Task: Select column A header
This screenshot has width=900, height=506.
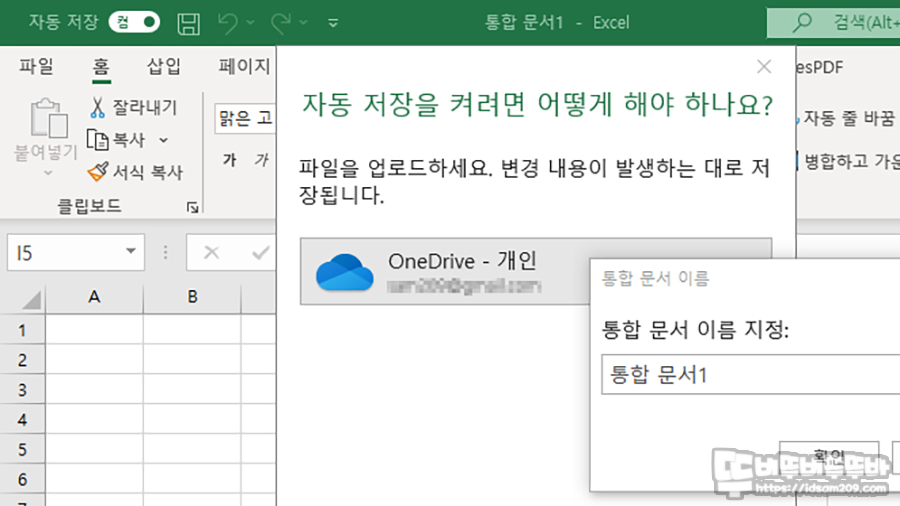Action: click(x=94, y=297)
